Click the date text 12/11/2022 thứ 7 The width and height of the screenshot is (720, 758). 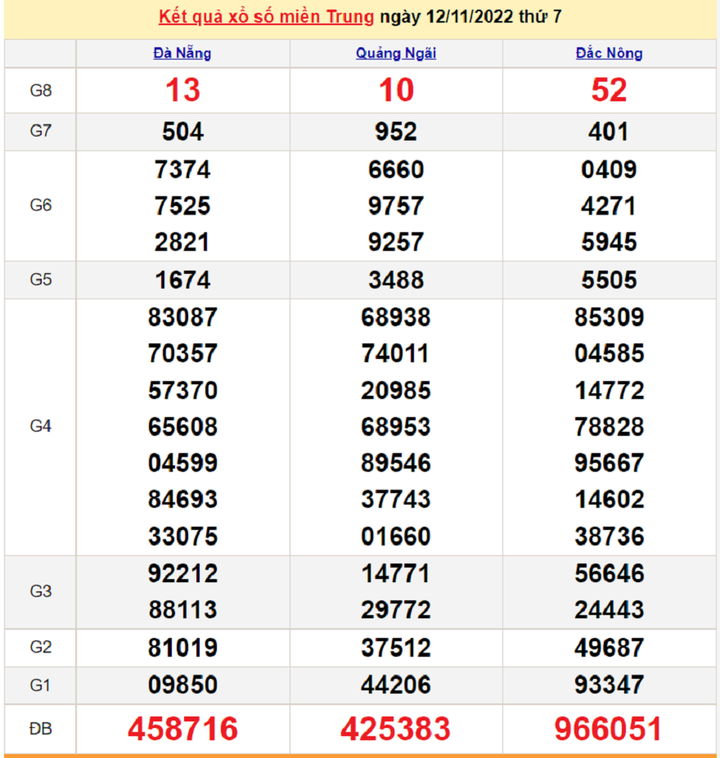[x=489, y=17]
